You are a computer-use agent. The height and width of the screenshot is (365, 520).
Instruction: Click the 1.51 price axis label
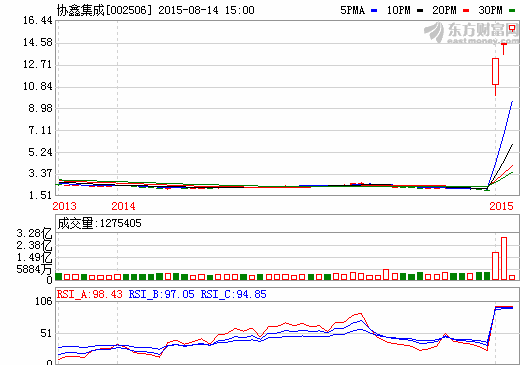40,195
